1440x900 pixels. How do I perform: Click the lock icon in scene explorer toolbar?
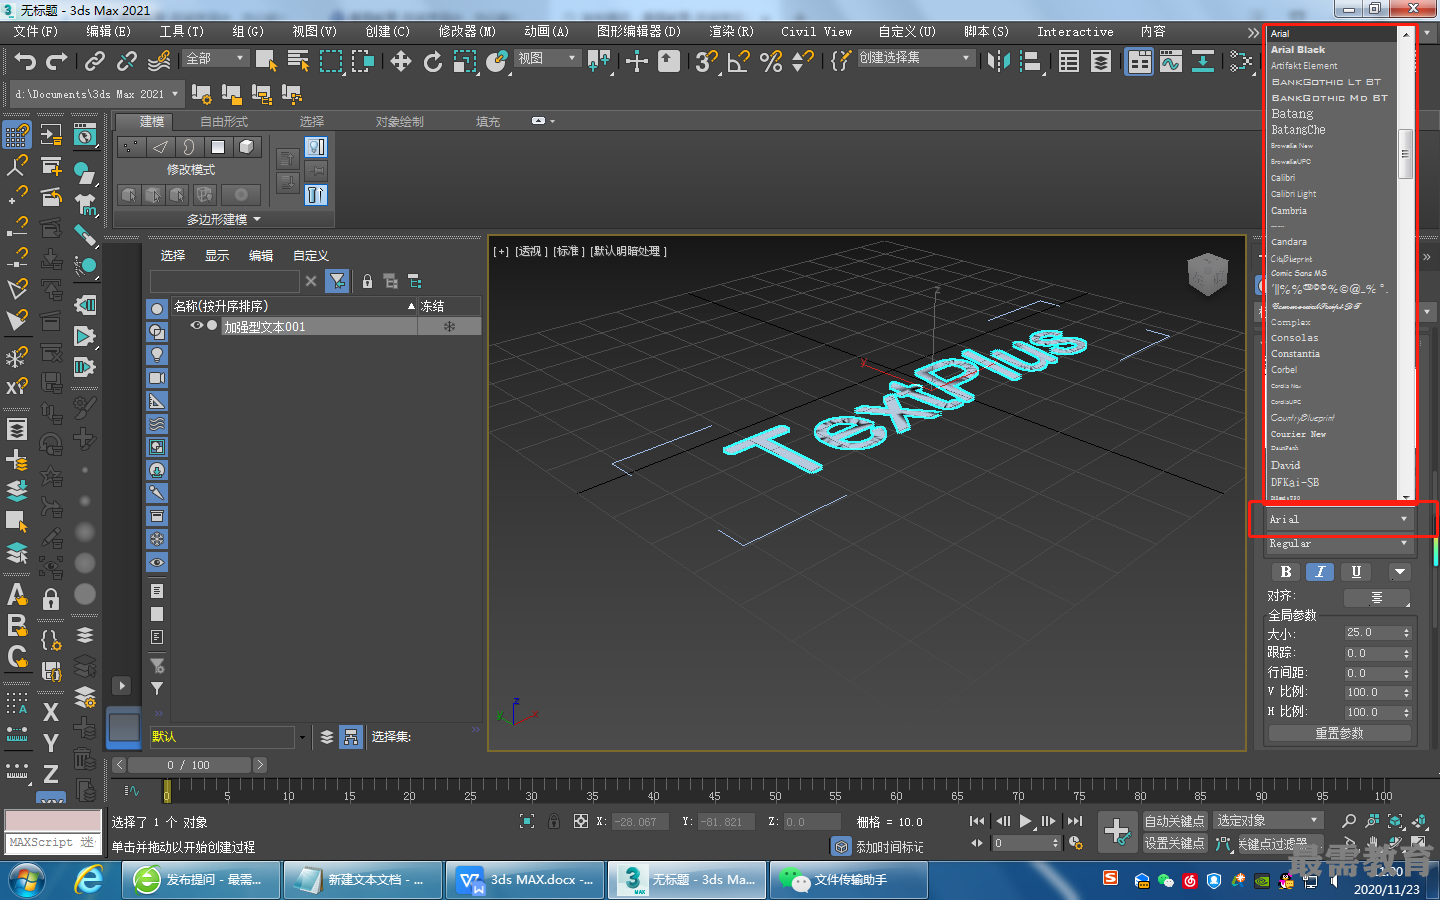[367, 281]
